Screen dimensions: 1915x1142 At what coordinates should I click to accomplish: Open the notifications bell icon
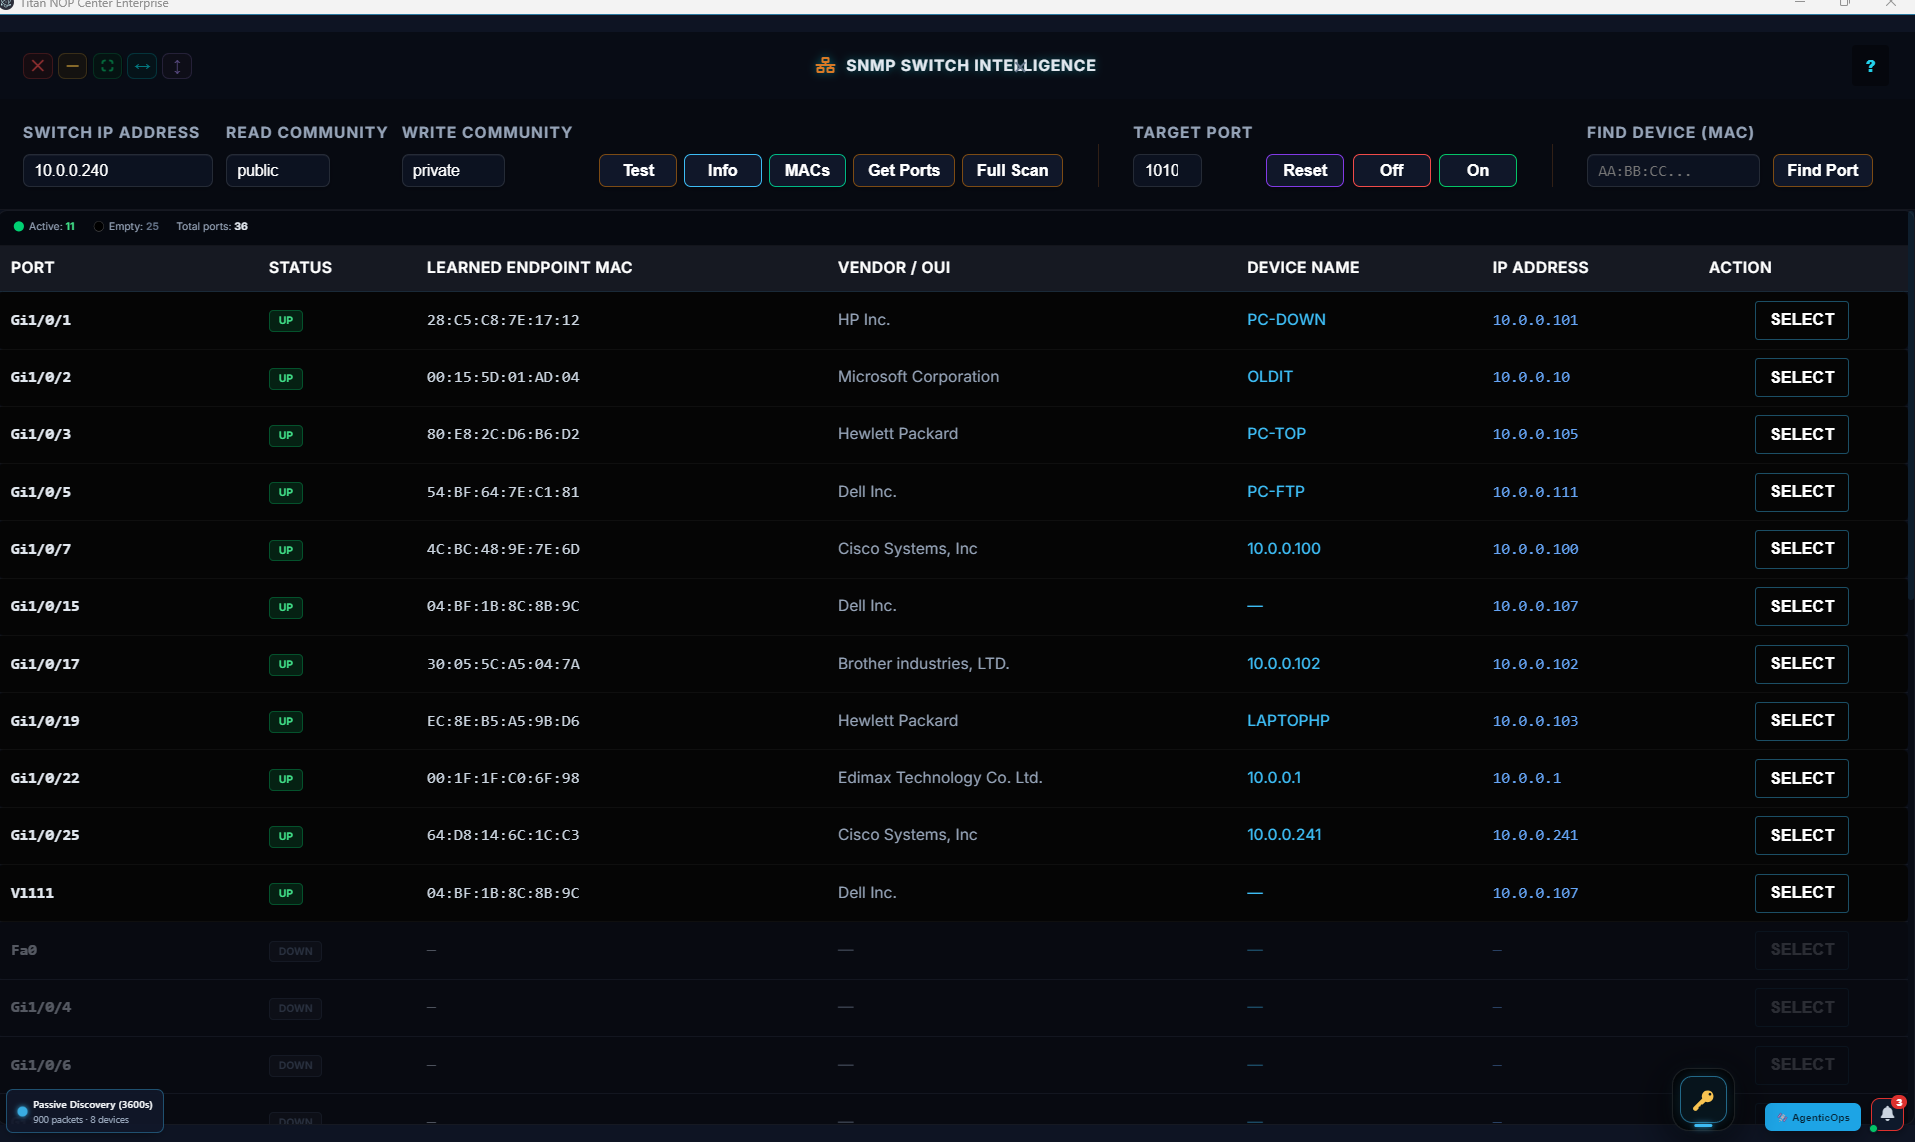tap(1887, 1114)
